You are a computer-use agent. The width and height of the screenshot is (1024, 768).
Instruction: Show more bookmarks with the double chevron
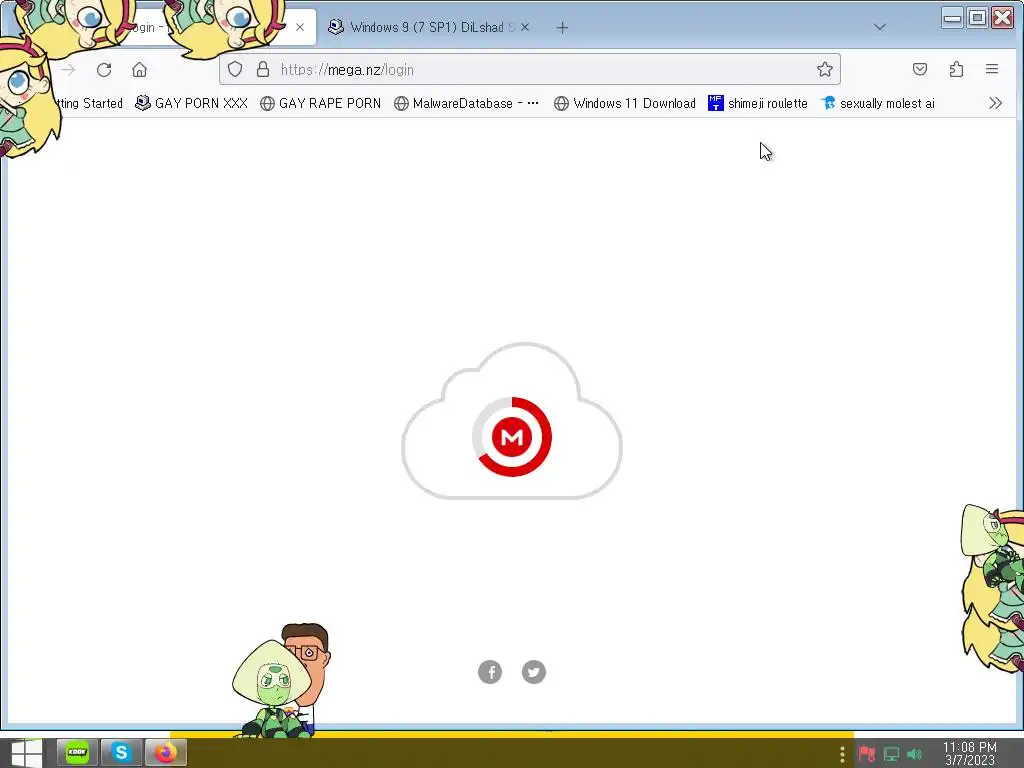tap(995, 103)
